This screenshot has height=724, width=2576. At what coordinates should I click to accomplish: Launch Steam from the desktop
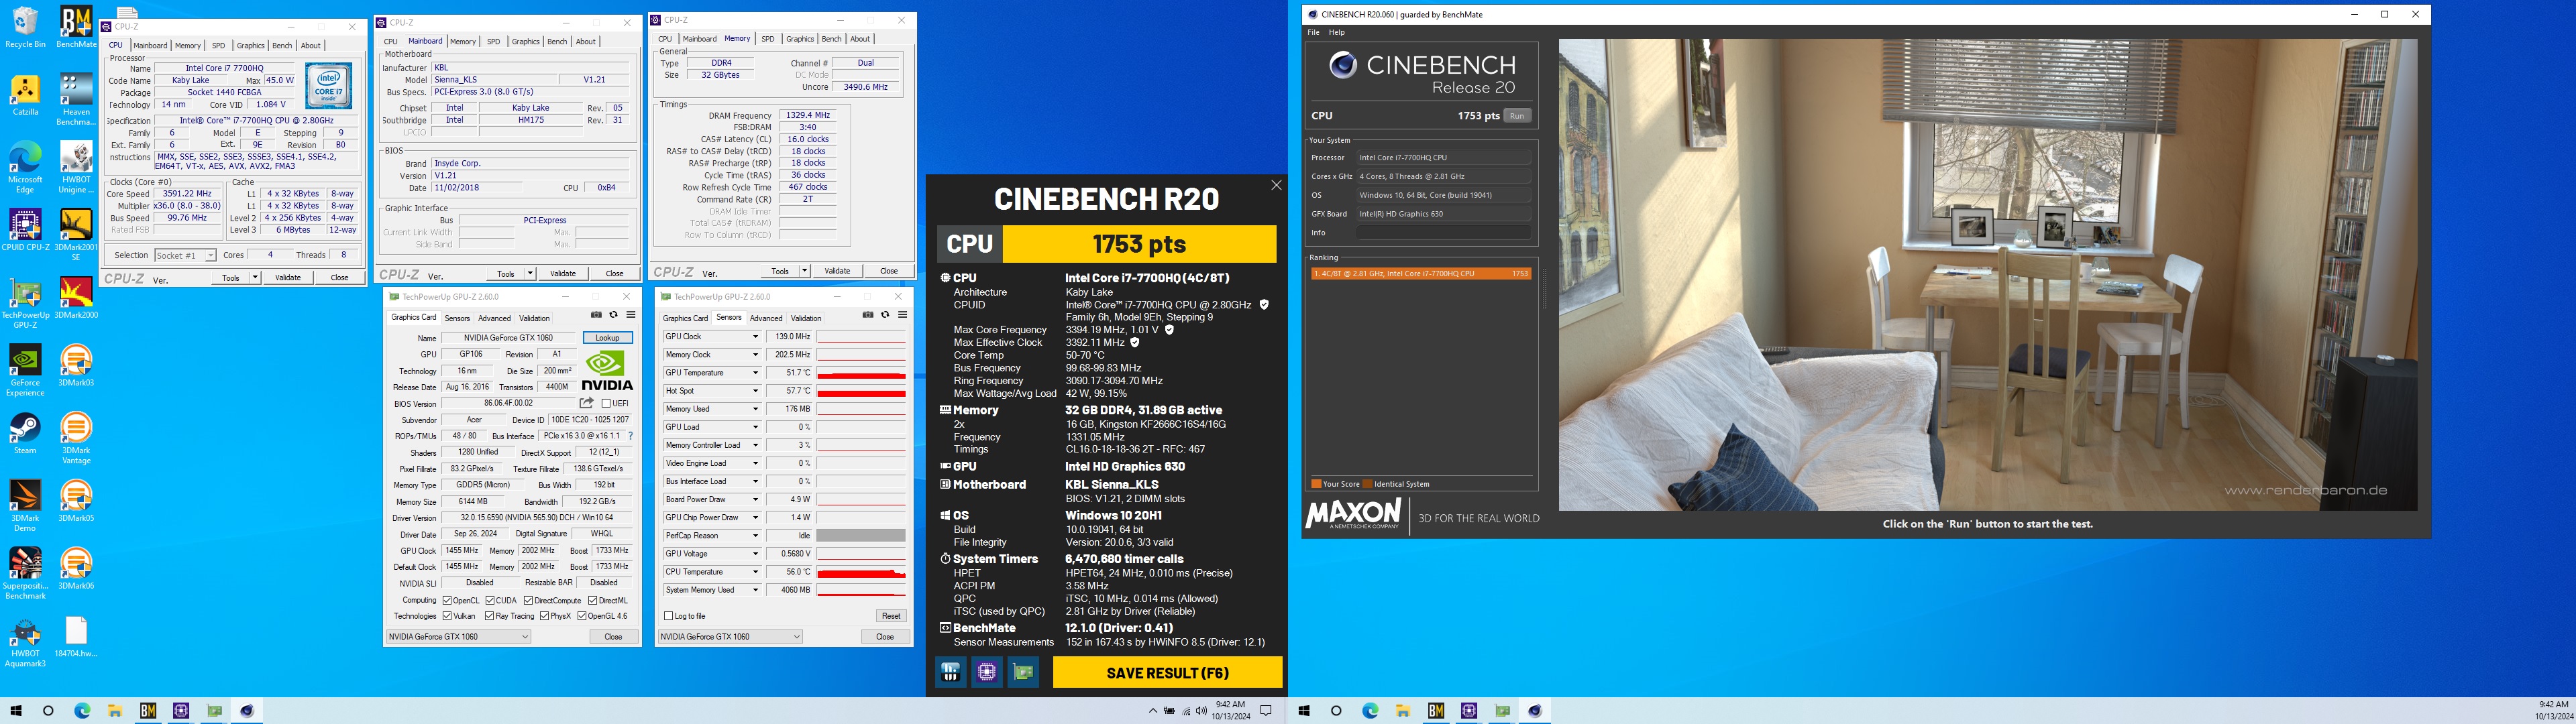(25, 433)
